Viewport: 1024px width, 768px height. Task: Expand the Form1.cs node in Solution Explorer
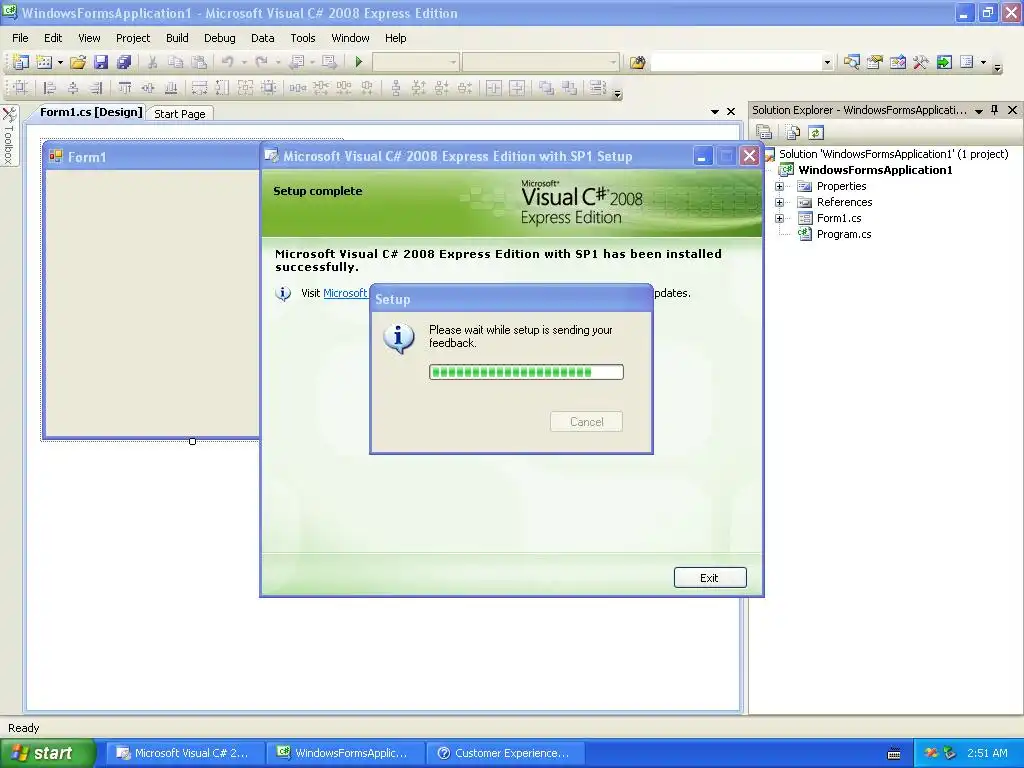[779, 218]
